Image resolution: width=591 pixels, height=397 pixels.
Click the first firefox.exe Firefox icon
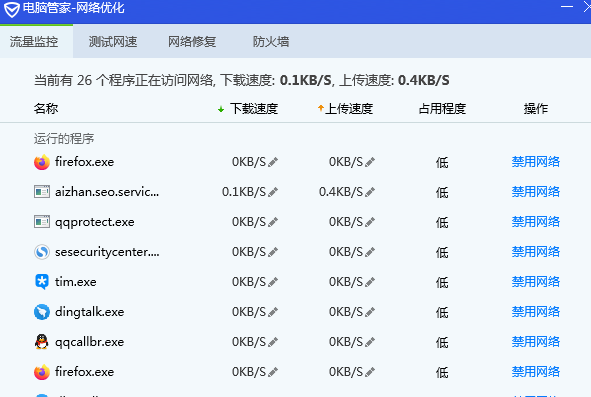[x=42, y=162]
